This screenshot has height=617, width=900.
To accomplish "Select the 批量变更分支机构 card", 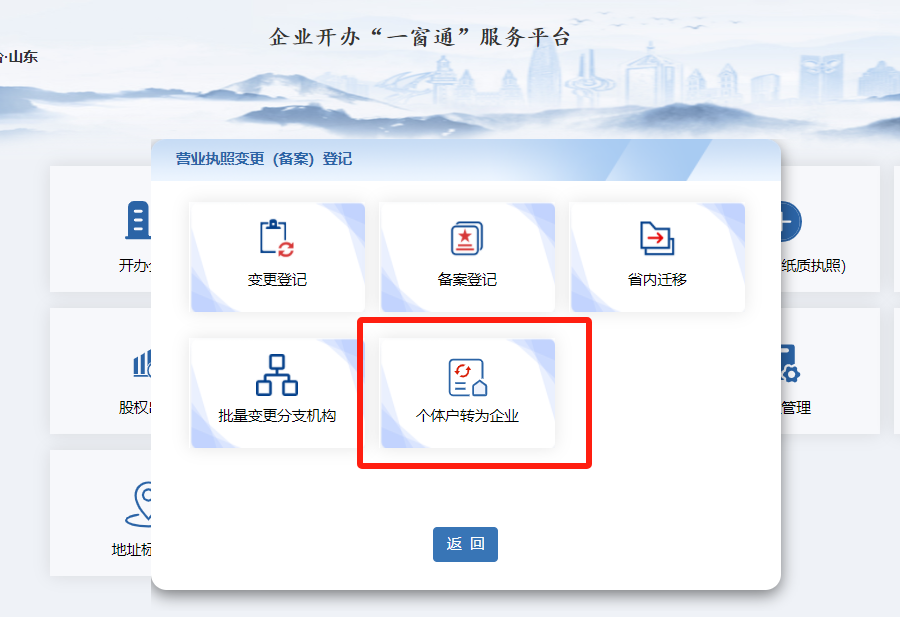I will [x=278, y=392].
